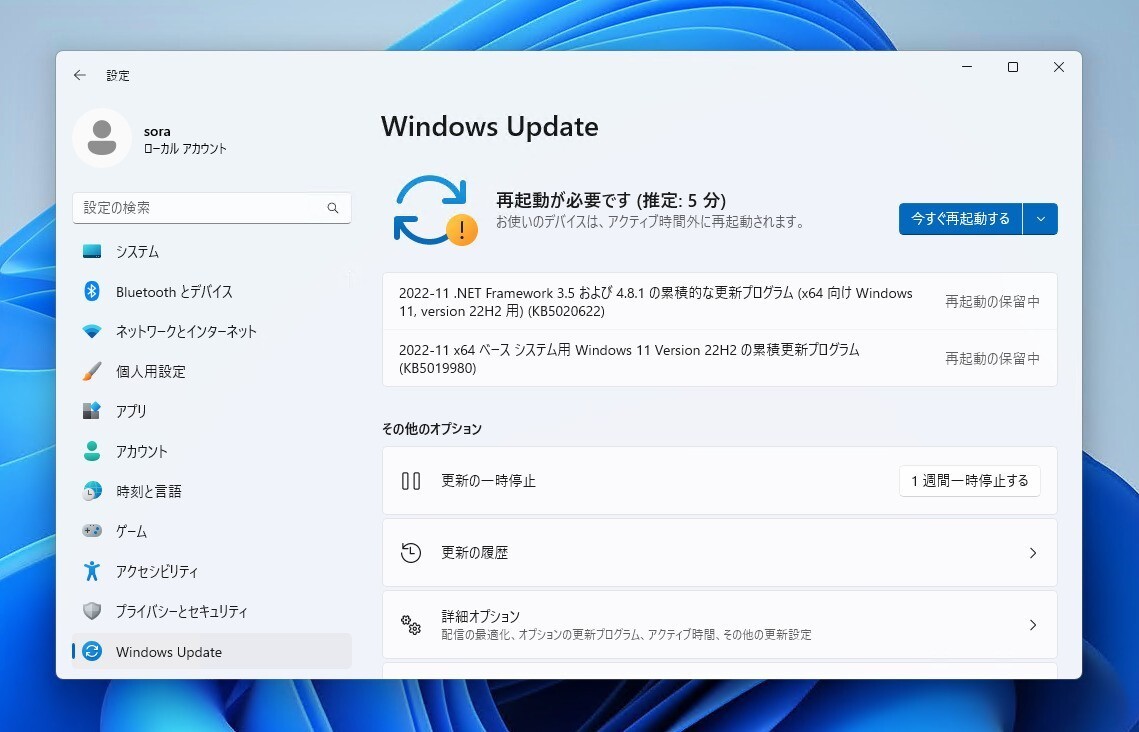Expand the 更新の履歴 row chevron
This screenshot has height=732, width=1139.
pos(1032,552)
